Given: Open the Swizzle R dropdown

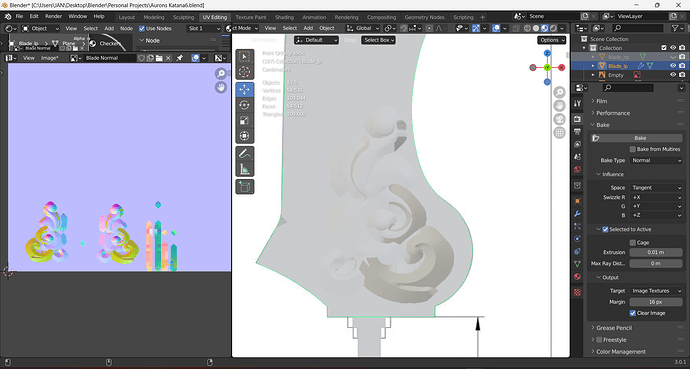Looking at the screenshot, I should [656, 197].
